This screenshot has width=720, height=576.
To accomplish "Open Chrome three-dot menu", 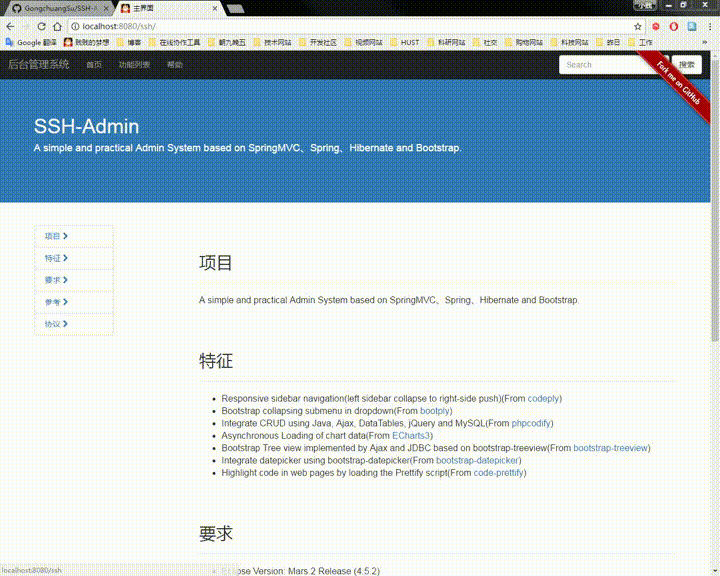I will [710, 27].
